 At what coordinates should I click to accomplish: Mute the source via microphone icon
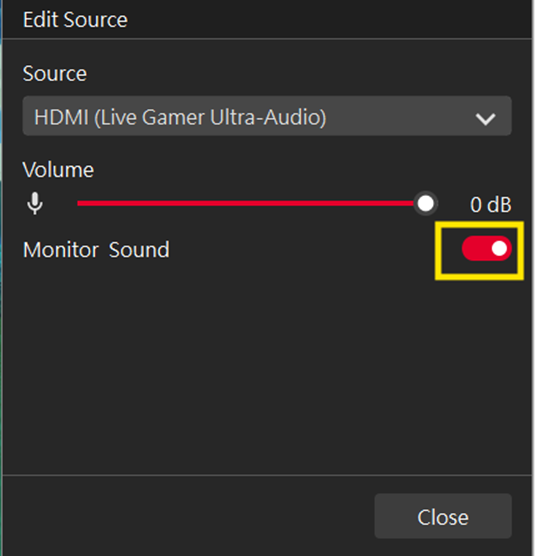tap(35, 204)
